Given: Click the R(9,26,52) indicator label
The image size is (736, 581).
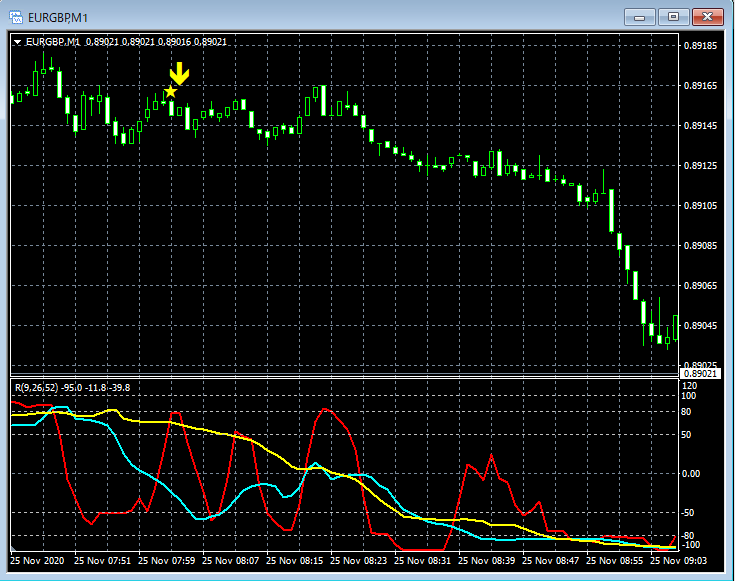Looking at the screenshot, I should [72, 388].
